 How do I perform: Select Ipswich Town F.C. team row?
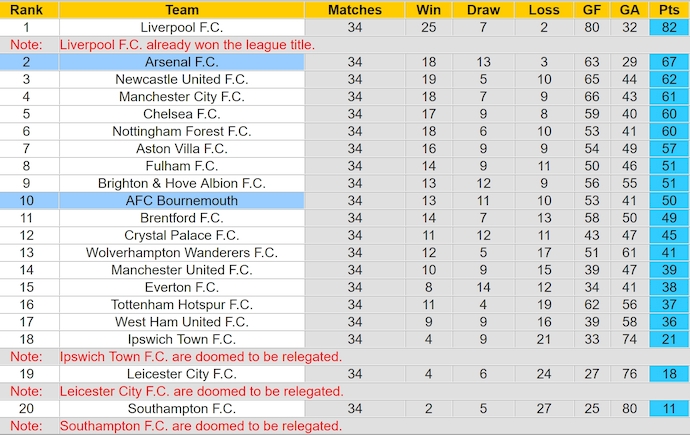point(182,339)
